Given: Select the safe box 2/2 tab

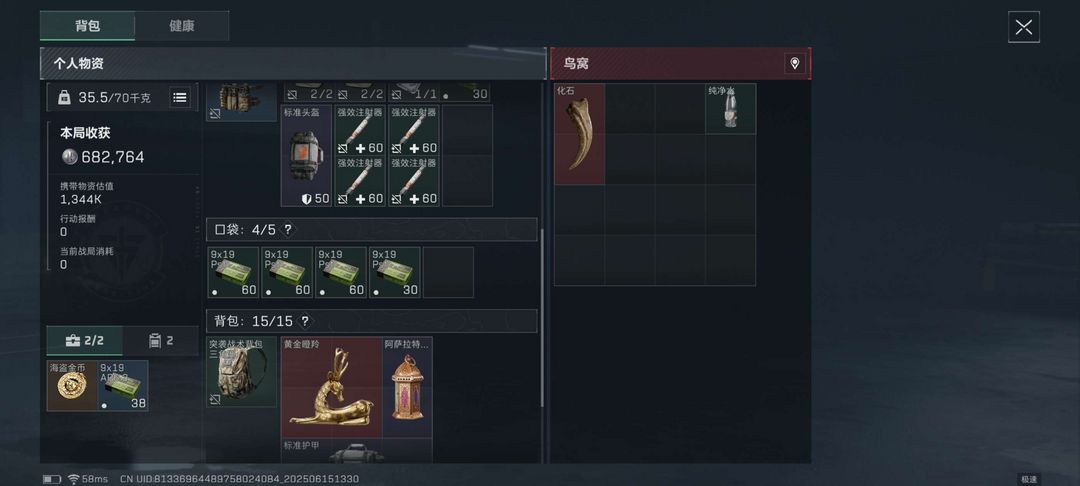Looking at the screenshot, I should click(85, 341).
